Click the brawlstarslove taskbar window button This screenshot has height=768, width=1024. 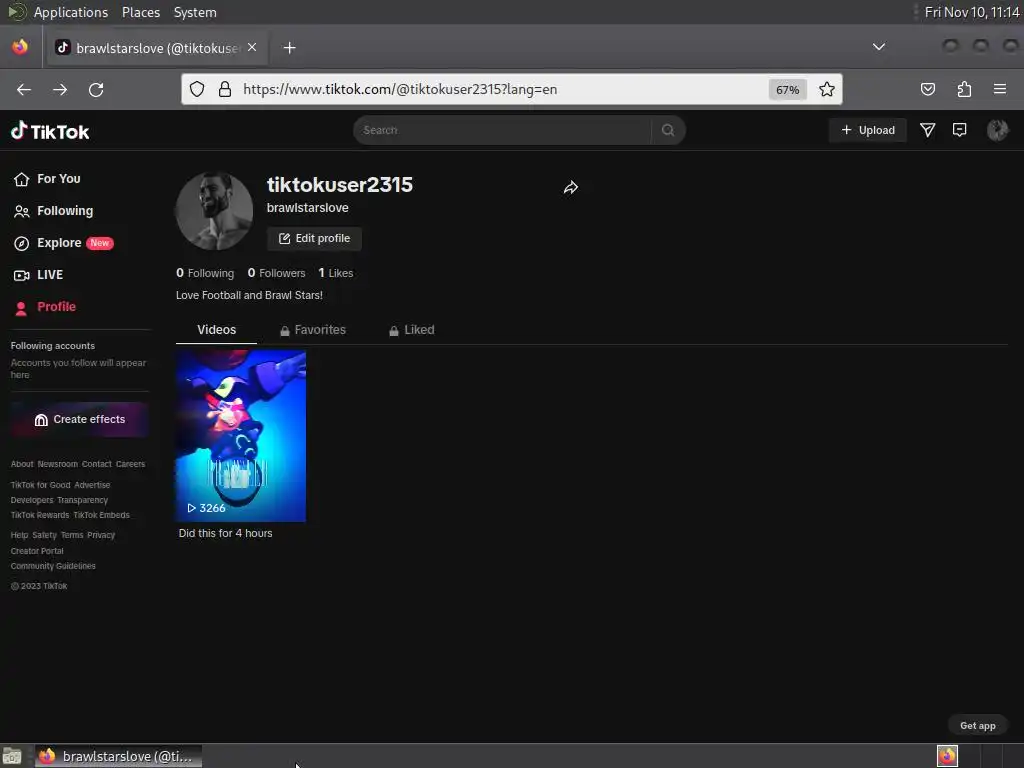pos(118,756)
